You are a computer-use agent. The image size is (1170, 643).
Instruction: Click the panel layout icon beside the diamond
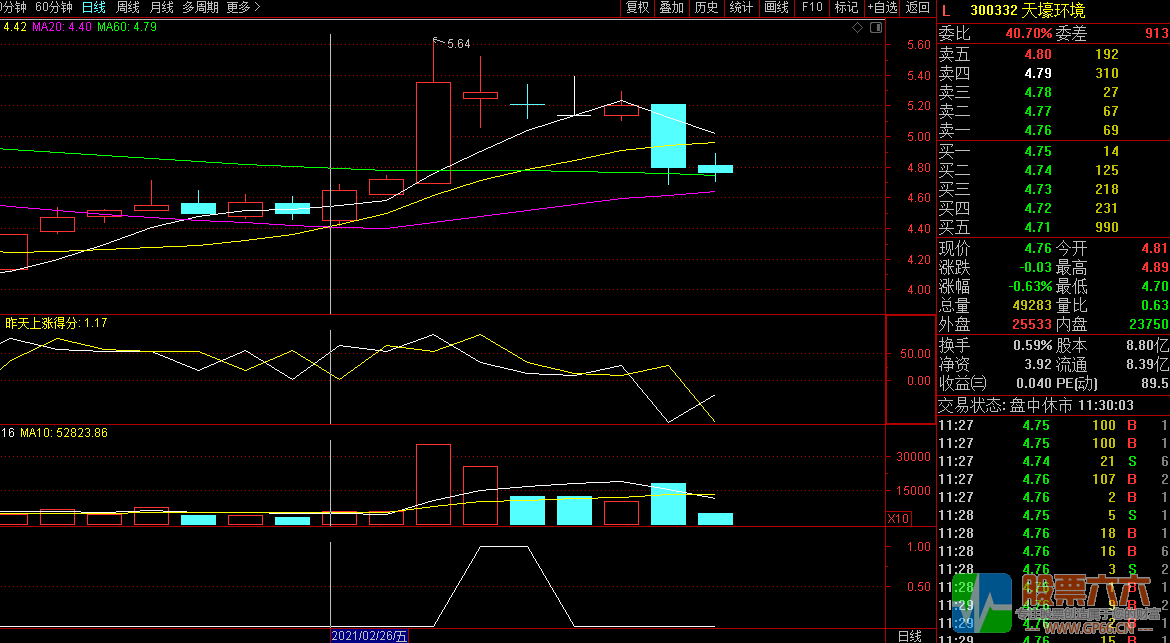[876, 28]
